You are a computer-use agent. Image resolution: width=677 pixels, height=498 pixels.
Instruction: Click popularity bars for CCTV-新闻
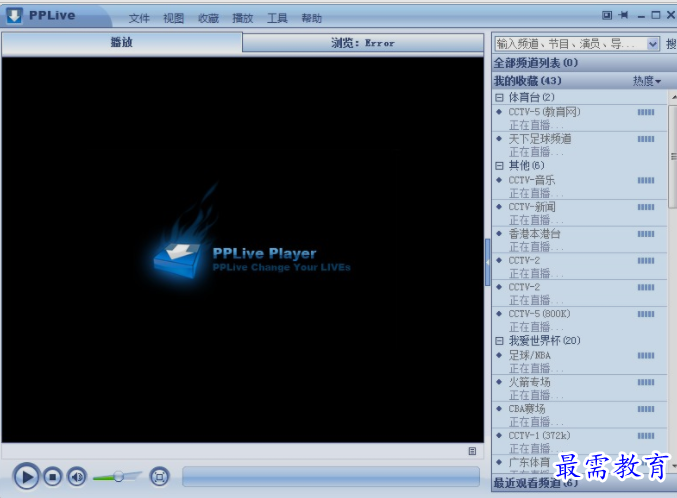point(646,207)
